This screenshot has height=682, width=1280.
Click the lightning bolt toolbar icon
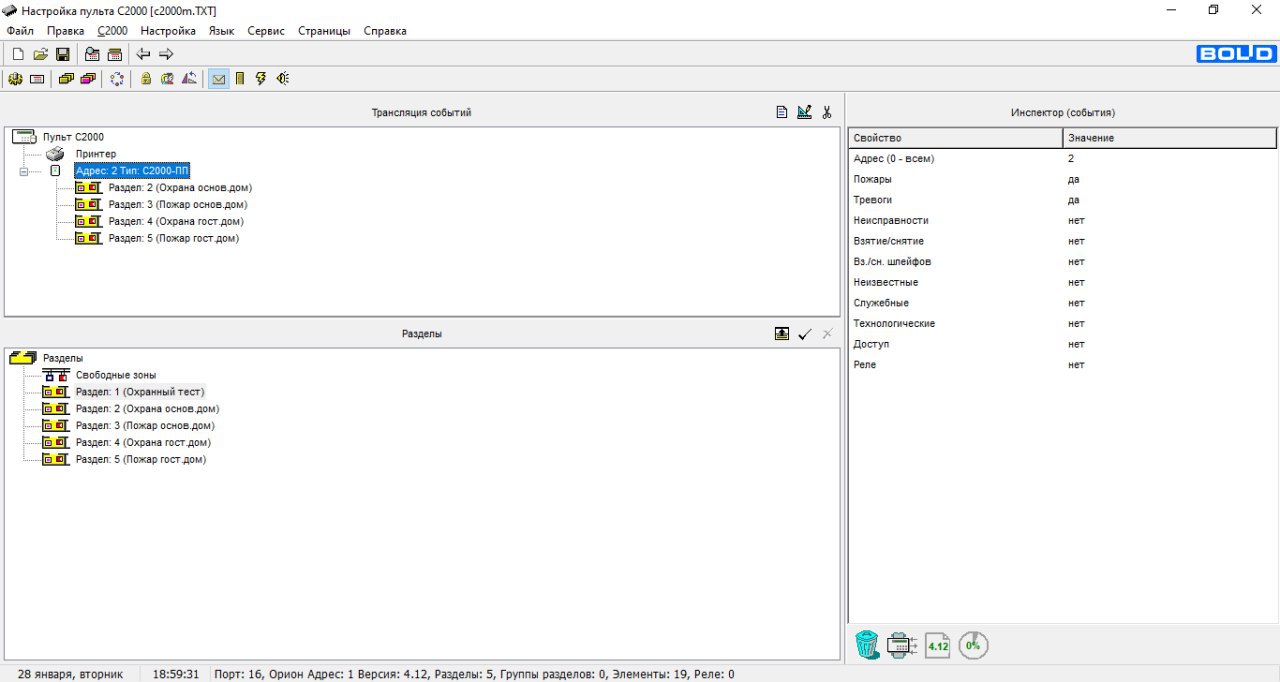(x=261, y=79)
